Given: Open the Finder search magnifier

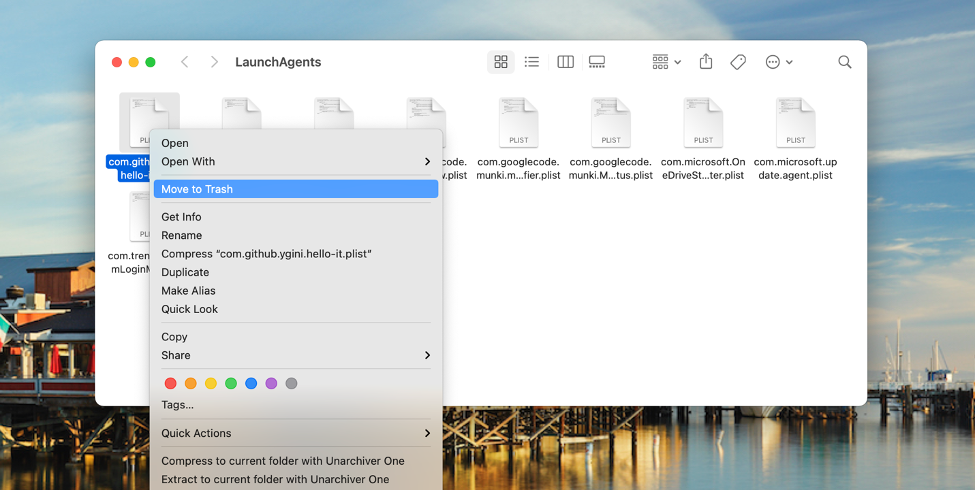Looking at the screenshot, I should click(x=845, y=62).
